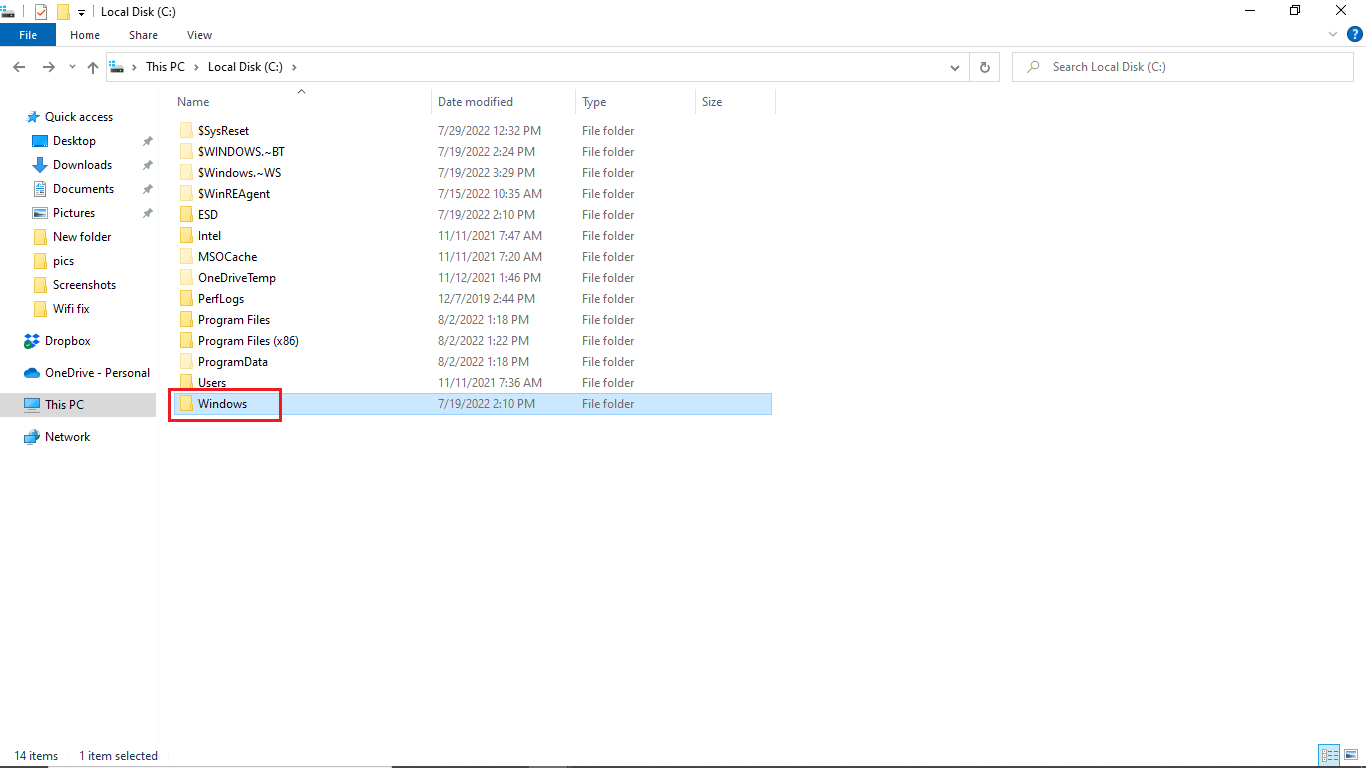Image resolution: width=1366 pixels, height=768 pixels.
Task: Select OneDrive - Personal in navigation pane
Action: click(x=97, y=373)
